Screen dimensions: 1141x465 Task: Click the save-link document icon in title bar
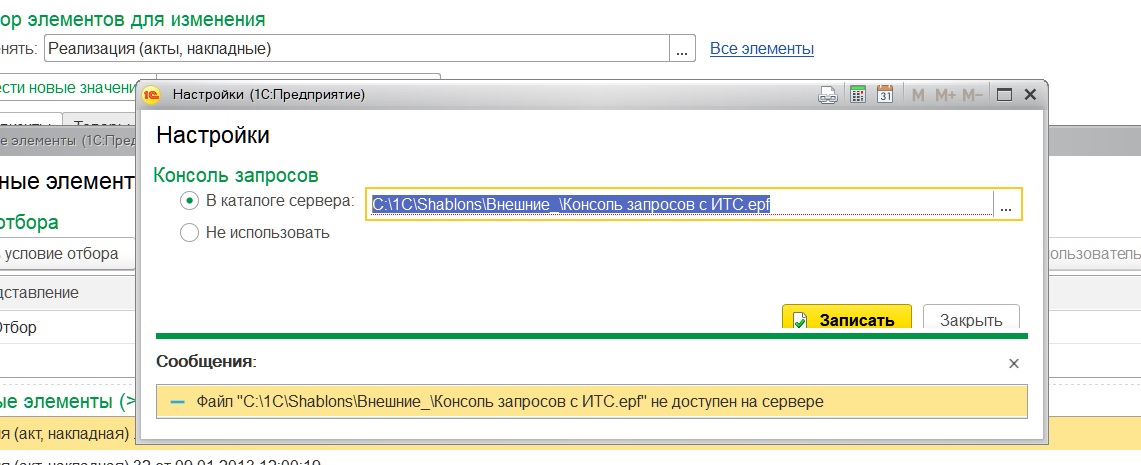click(828, 95)
